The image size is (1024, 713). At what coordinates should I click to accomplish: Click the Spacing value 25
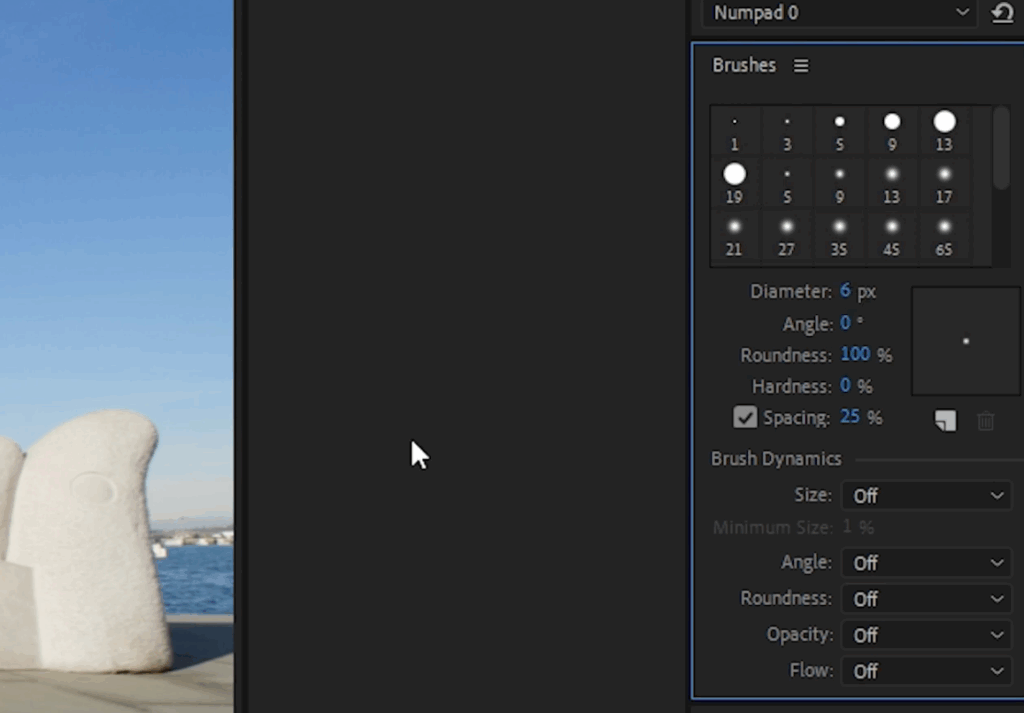coord(850,417)
